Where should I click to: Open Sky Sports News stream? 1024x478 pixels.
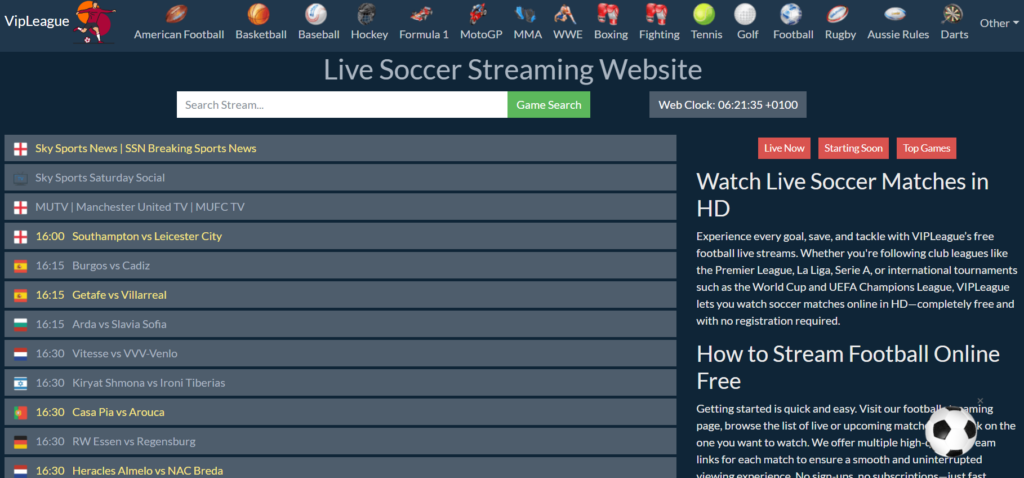340,148
